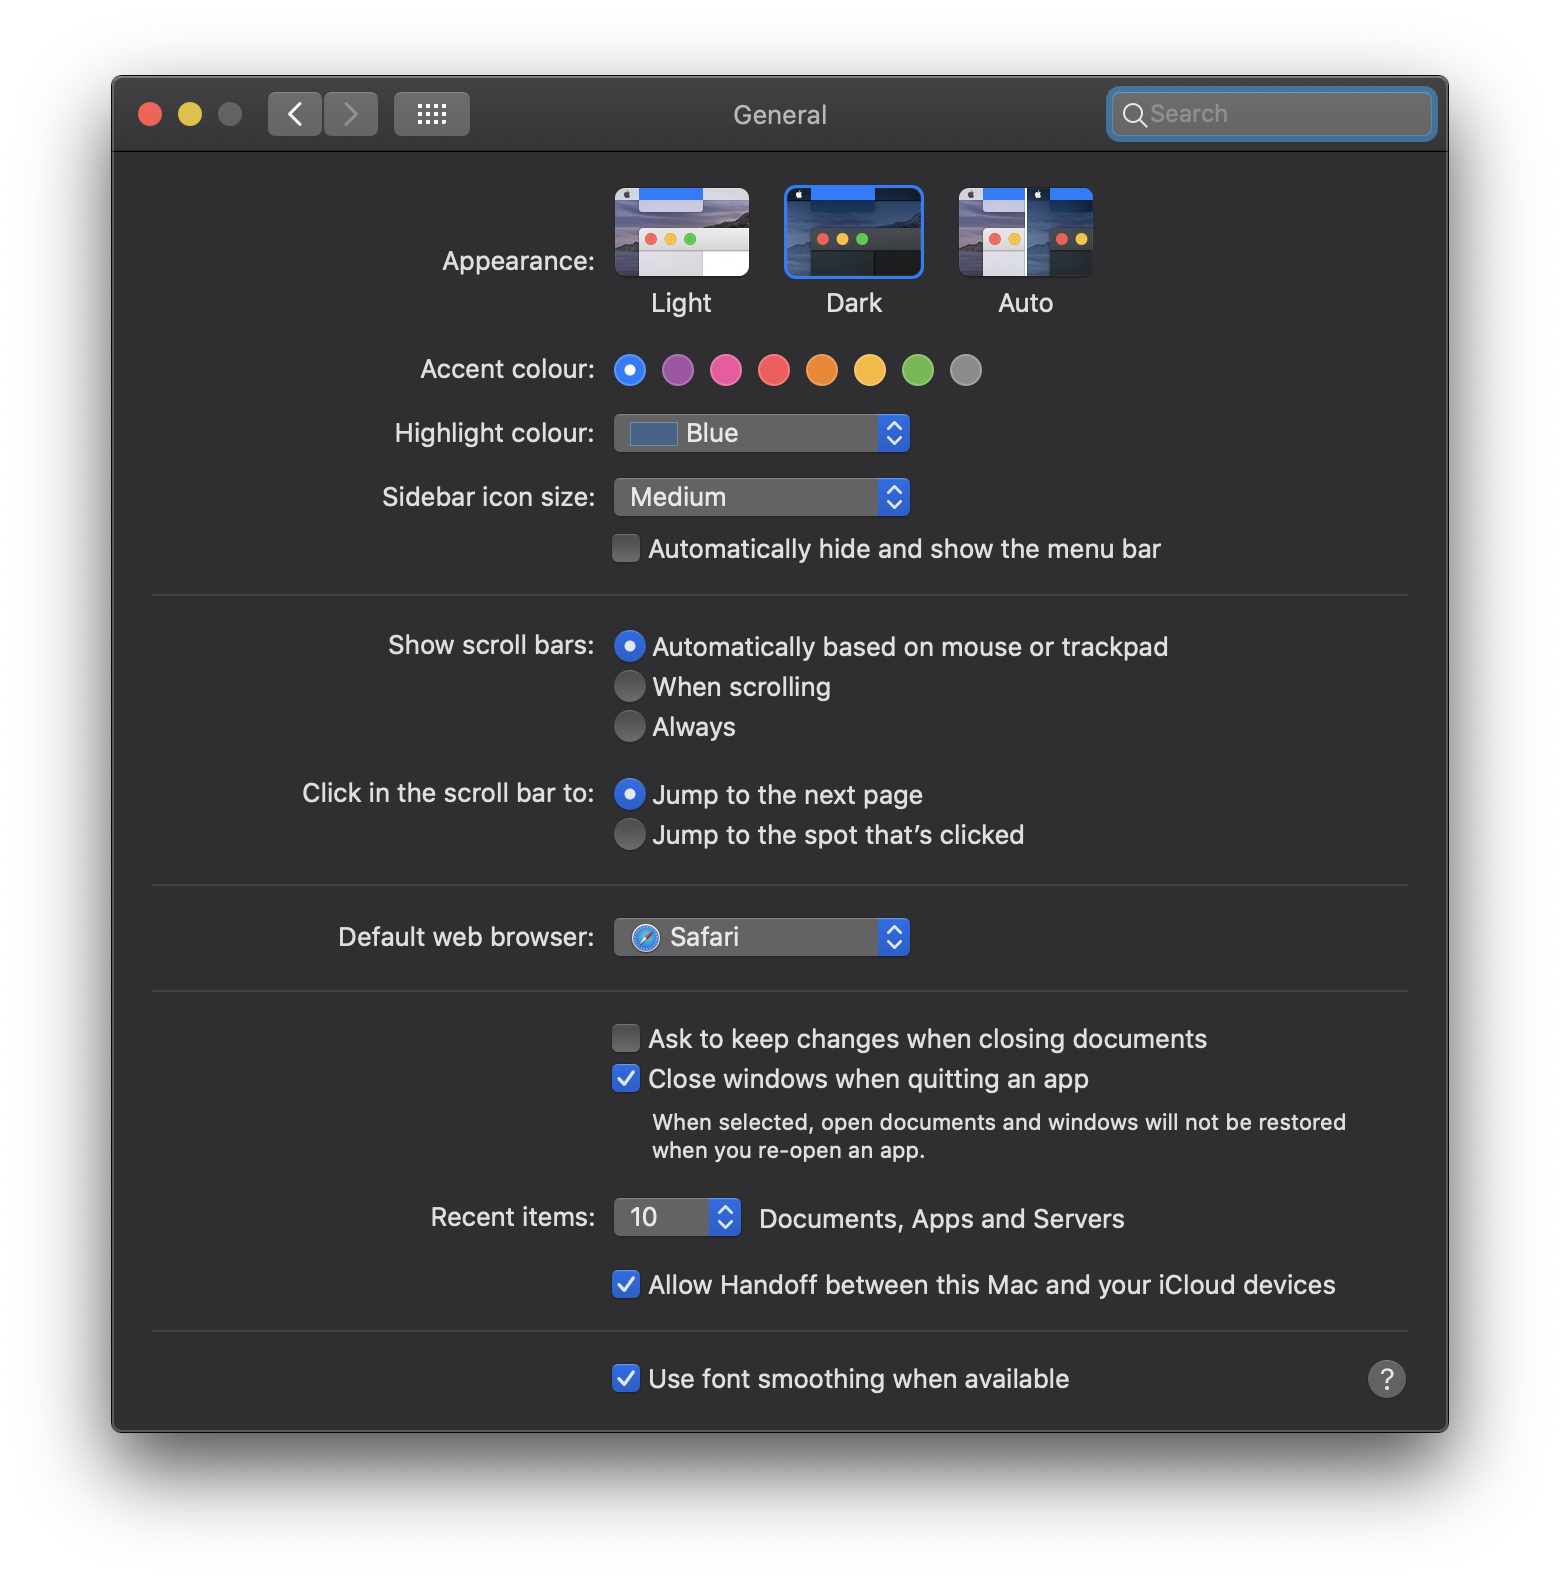Screen dimensions: 1560x1580
Task: Uncheck Close windows when quitting an app
Action: pyautogui.click(x=626, y=1078)
